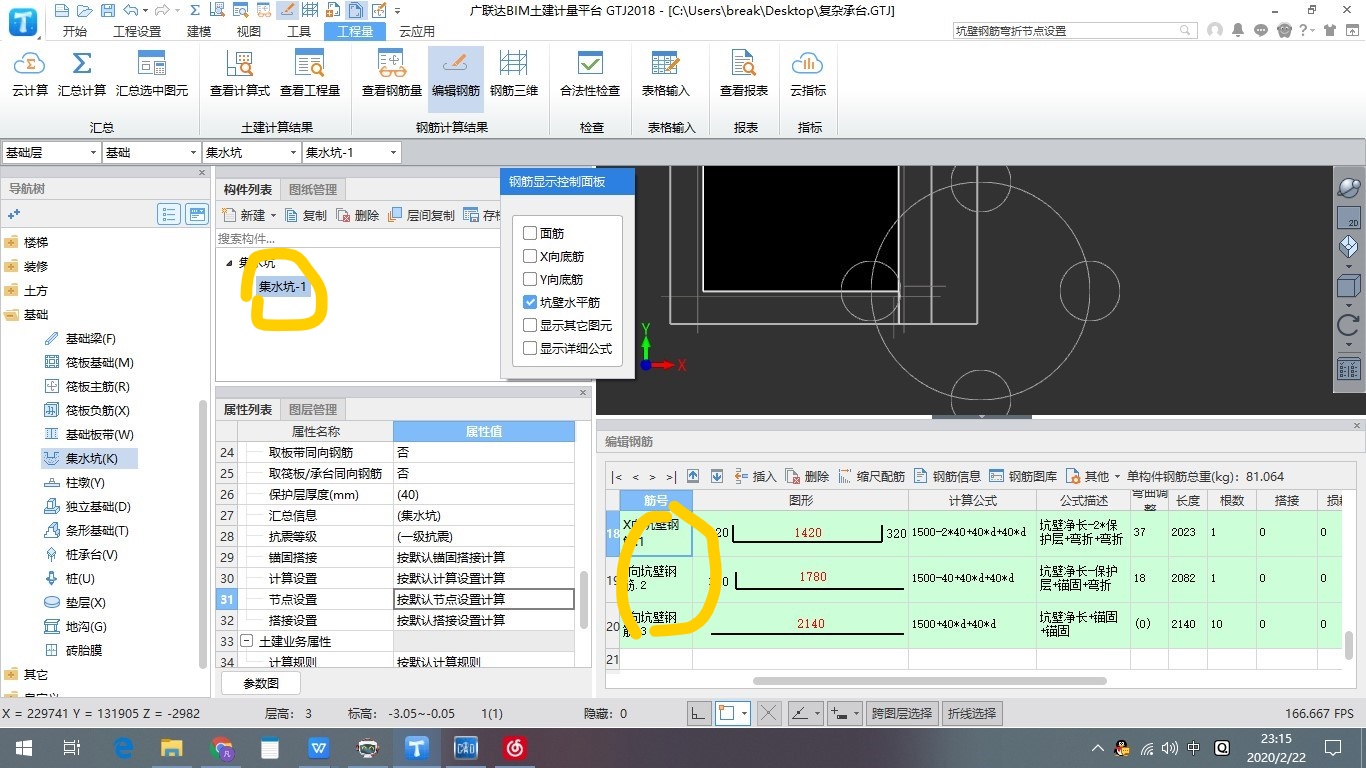Open the 建模 ribbon tab
Viewport: 1366px width, 768px height.
click(x=199, y=31)
